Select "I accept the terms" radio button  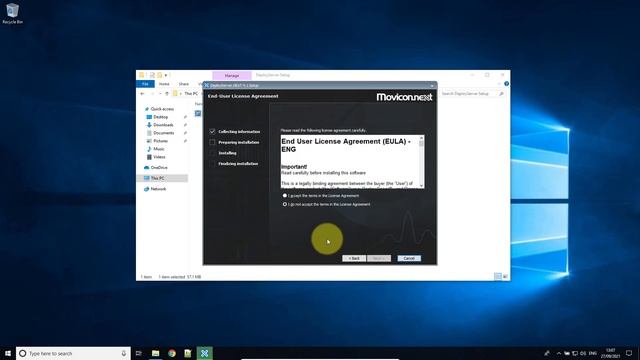click(285, 196)
